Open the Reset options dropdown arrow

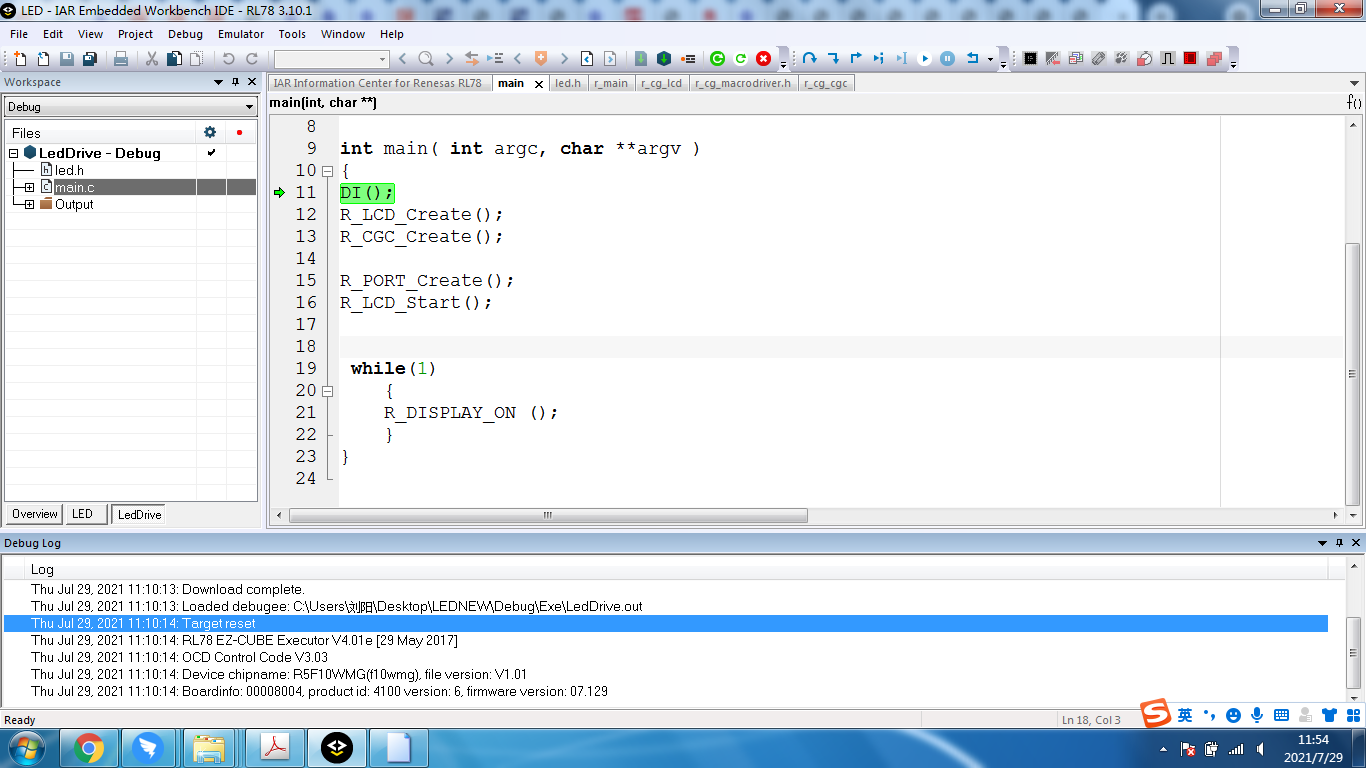click(x=990, y=59)
